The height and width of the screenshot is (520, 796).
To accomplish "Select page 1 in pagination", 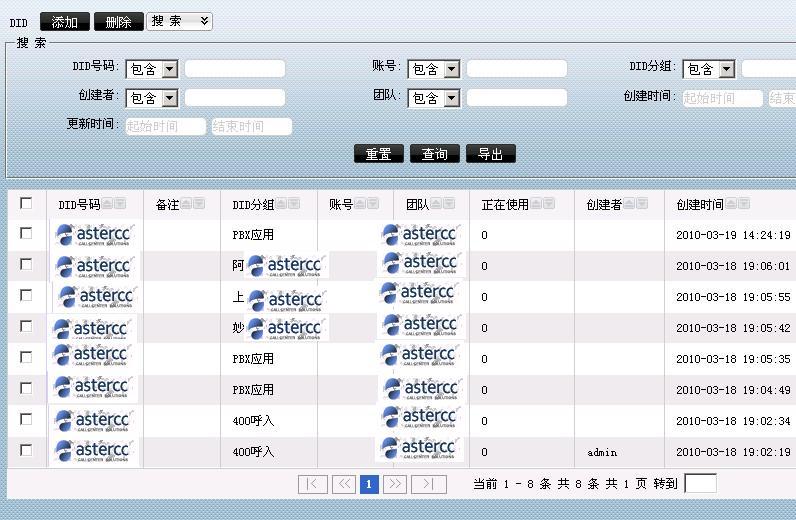I will [369, 484].
